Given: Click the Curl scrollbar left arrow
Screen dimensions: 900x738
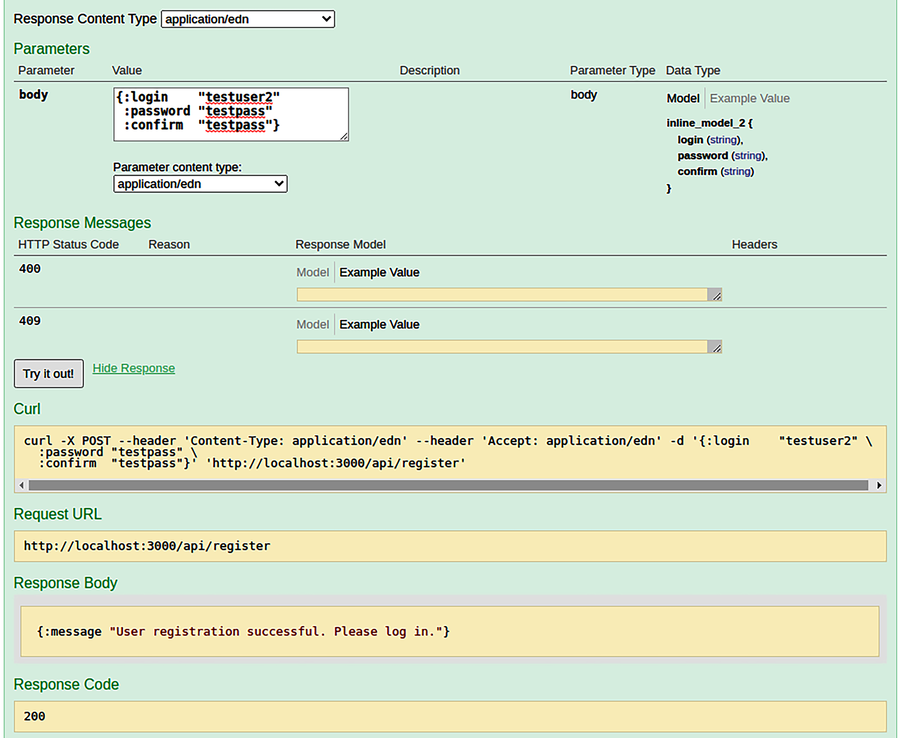Looking at the screenshot, I should (21, 485).
